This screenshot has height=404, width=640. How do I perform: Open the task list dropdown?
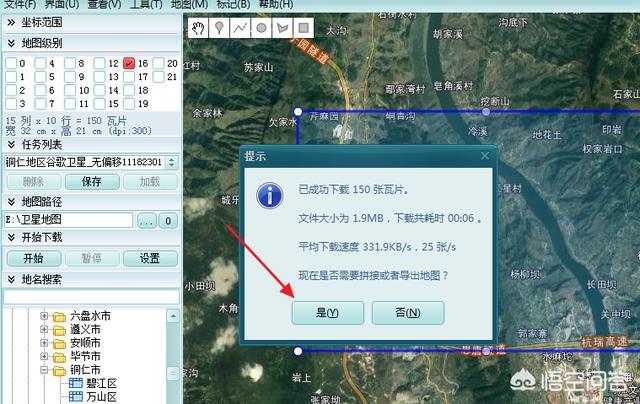click(172, 162)
